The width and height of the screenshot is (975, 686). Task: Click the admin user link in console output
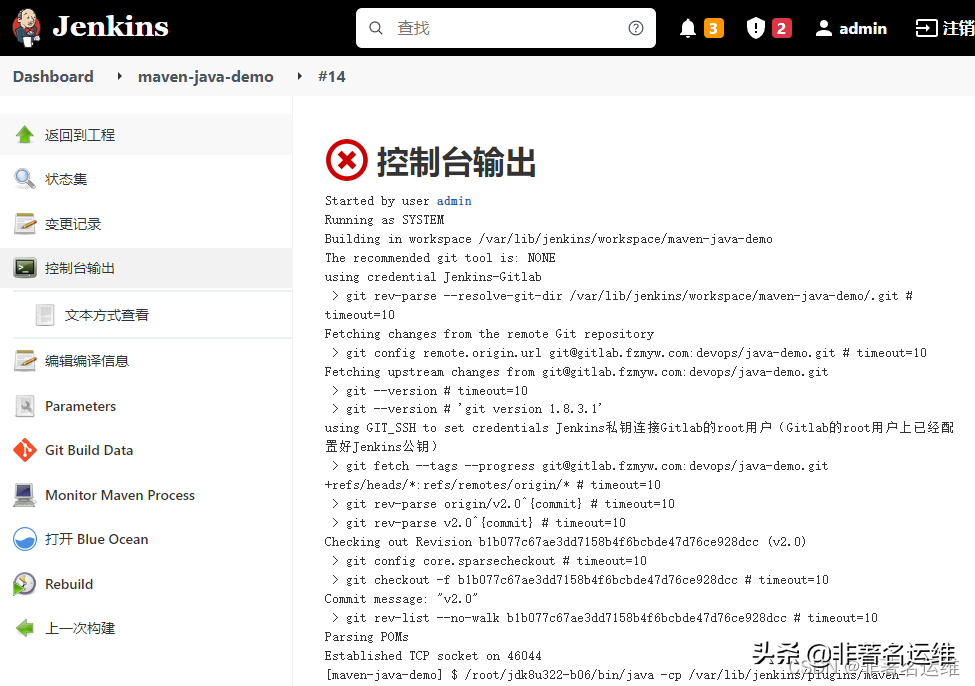(453, 200)
